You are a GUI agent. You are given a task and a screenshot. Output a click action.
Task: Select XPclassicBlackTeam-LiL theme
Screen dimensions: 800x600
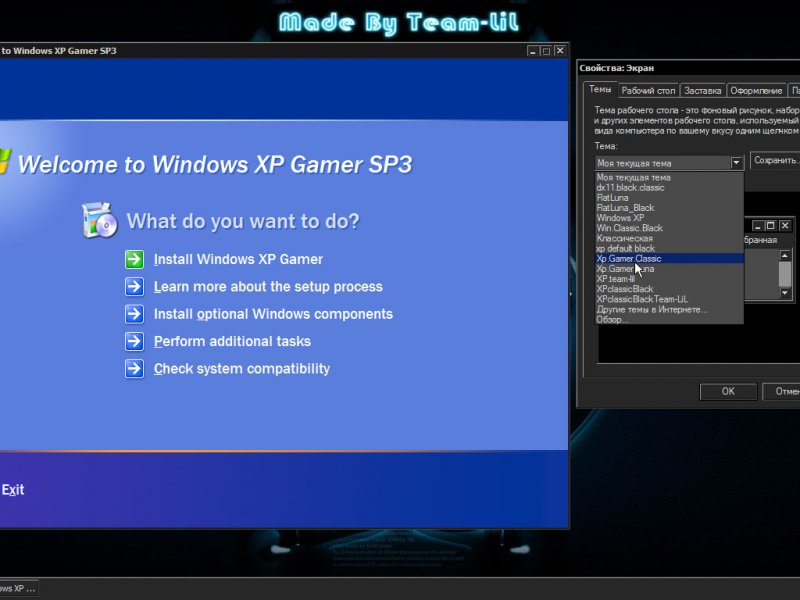click(x=669, y=299)
